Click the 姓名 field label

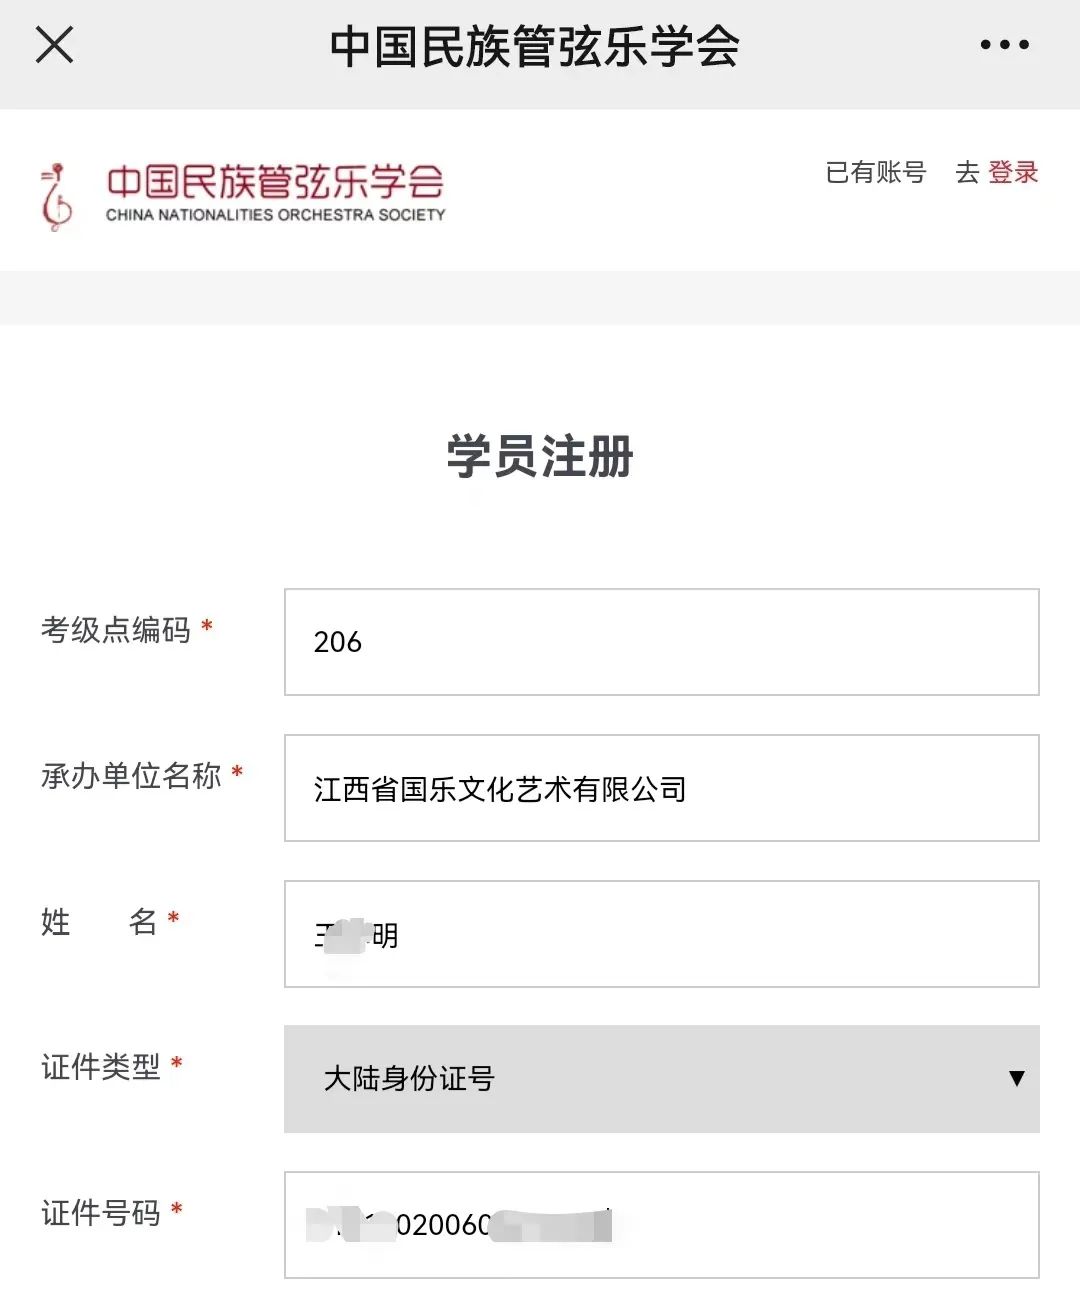pos(99,921)
